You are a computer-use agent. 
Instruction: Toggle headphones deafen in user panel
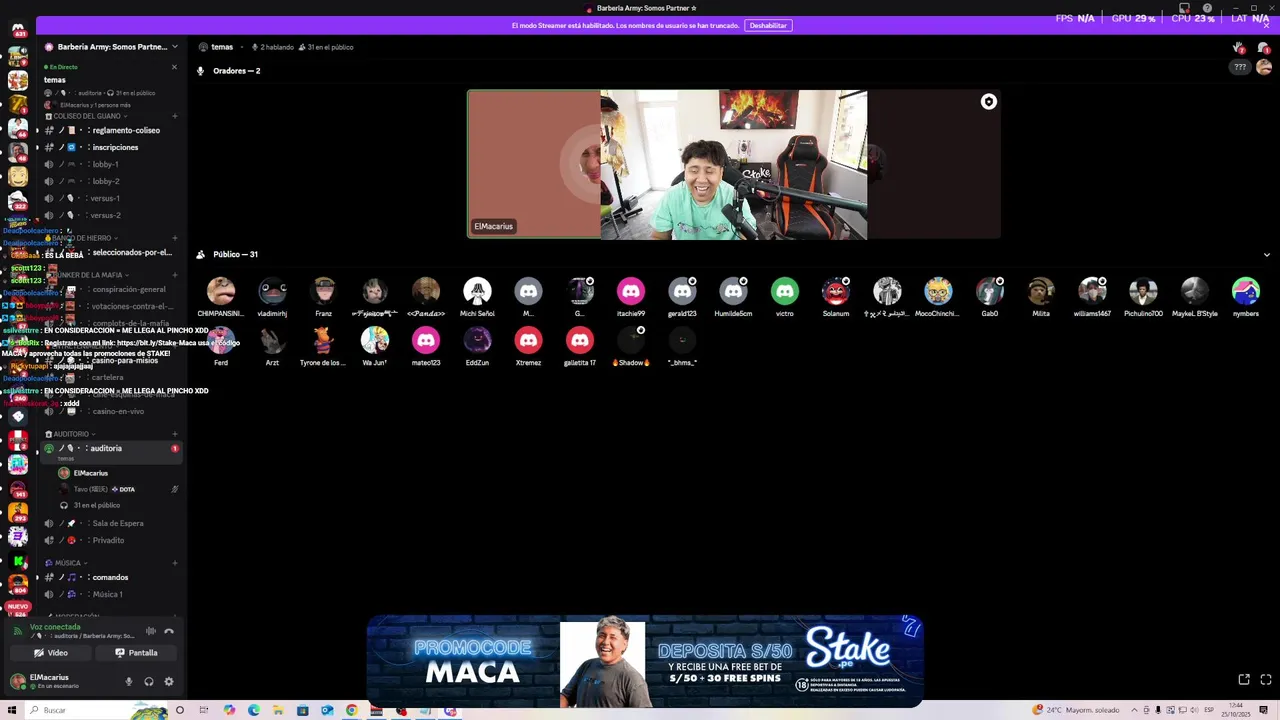click(x=149, y=682)
